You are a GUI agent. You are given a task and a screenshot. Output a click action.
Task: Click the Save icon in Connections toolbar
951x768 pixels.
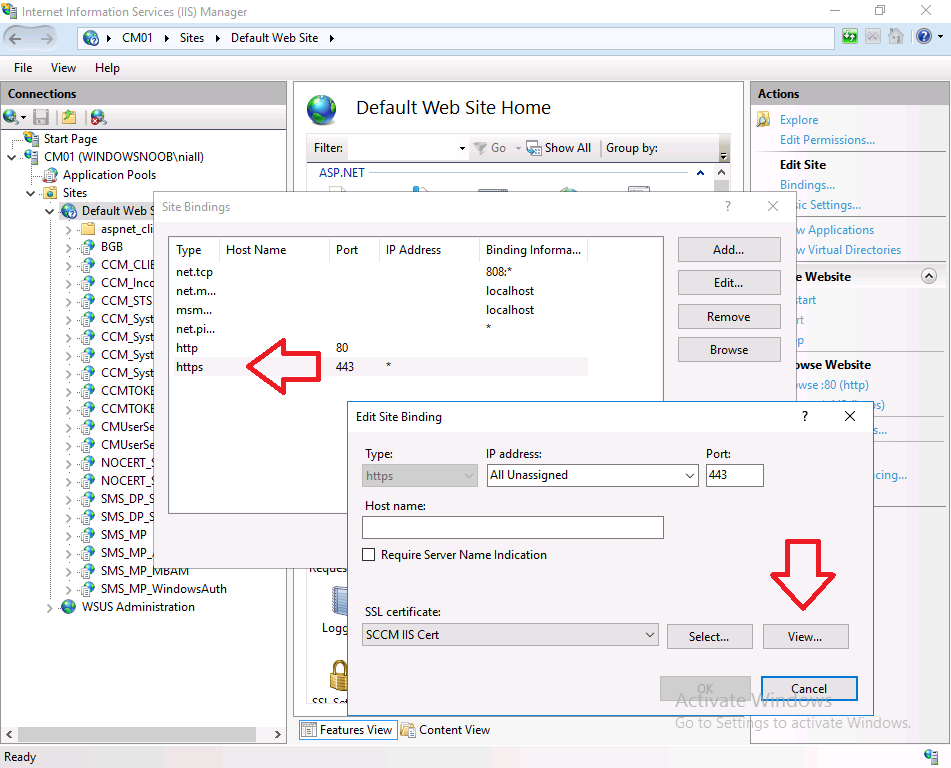coord(41,117)
